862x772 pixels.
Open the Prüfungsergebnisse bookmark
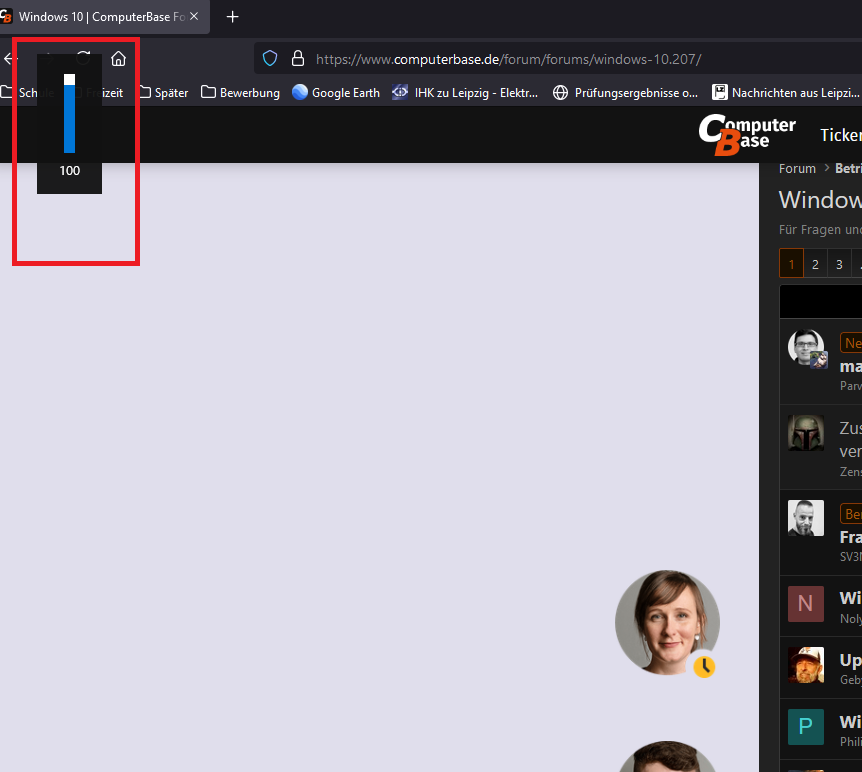[625, 92]
